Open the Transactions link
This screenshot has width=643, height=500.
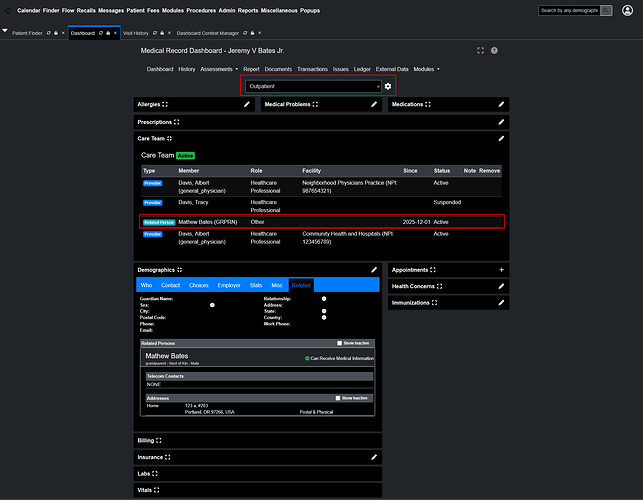click(x=312, y=69)
